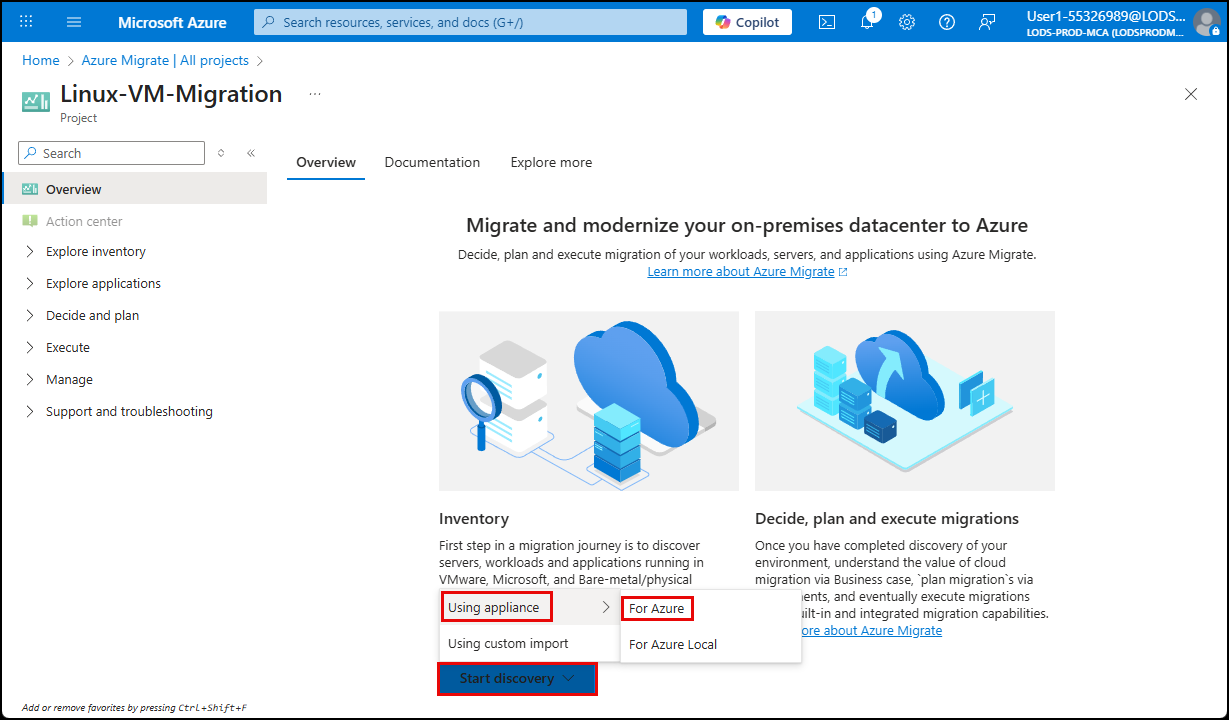
Task: Click the expand/collapse all sidebar toggle icon
Action: point(221,153)
